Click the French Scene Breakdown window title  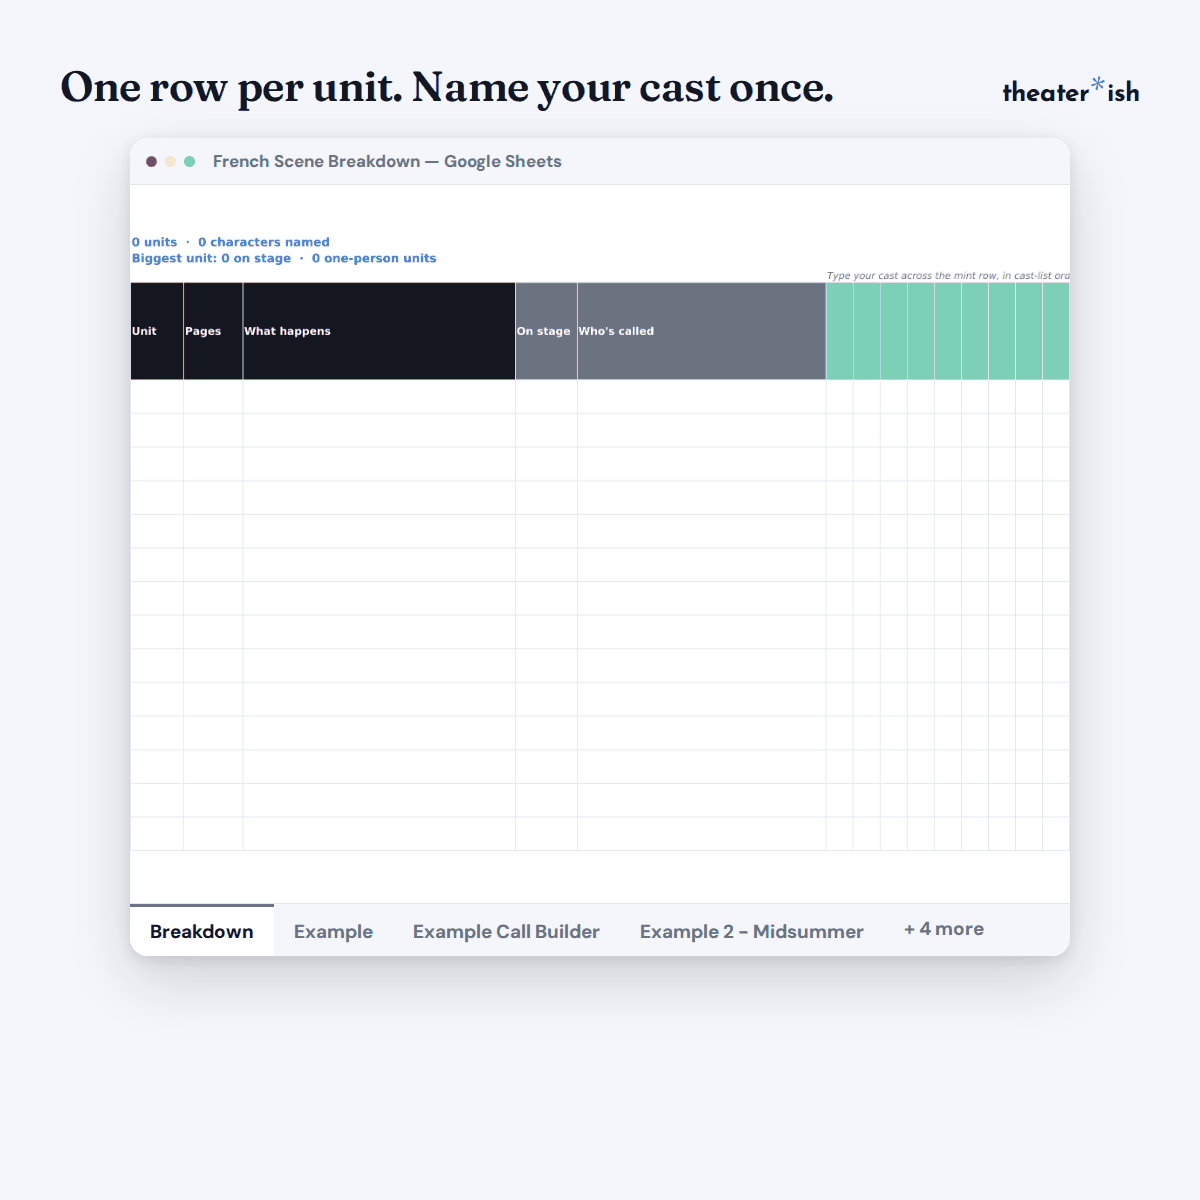coord(387,161)
